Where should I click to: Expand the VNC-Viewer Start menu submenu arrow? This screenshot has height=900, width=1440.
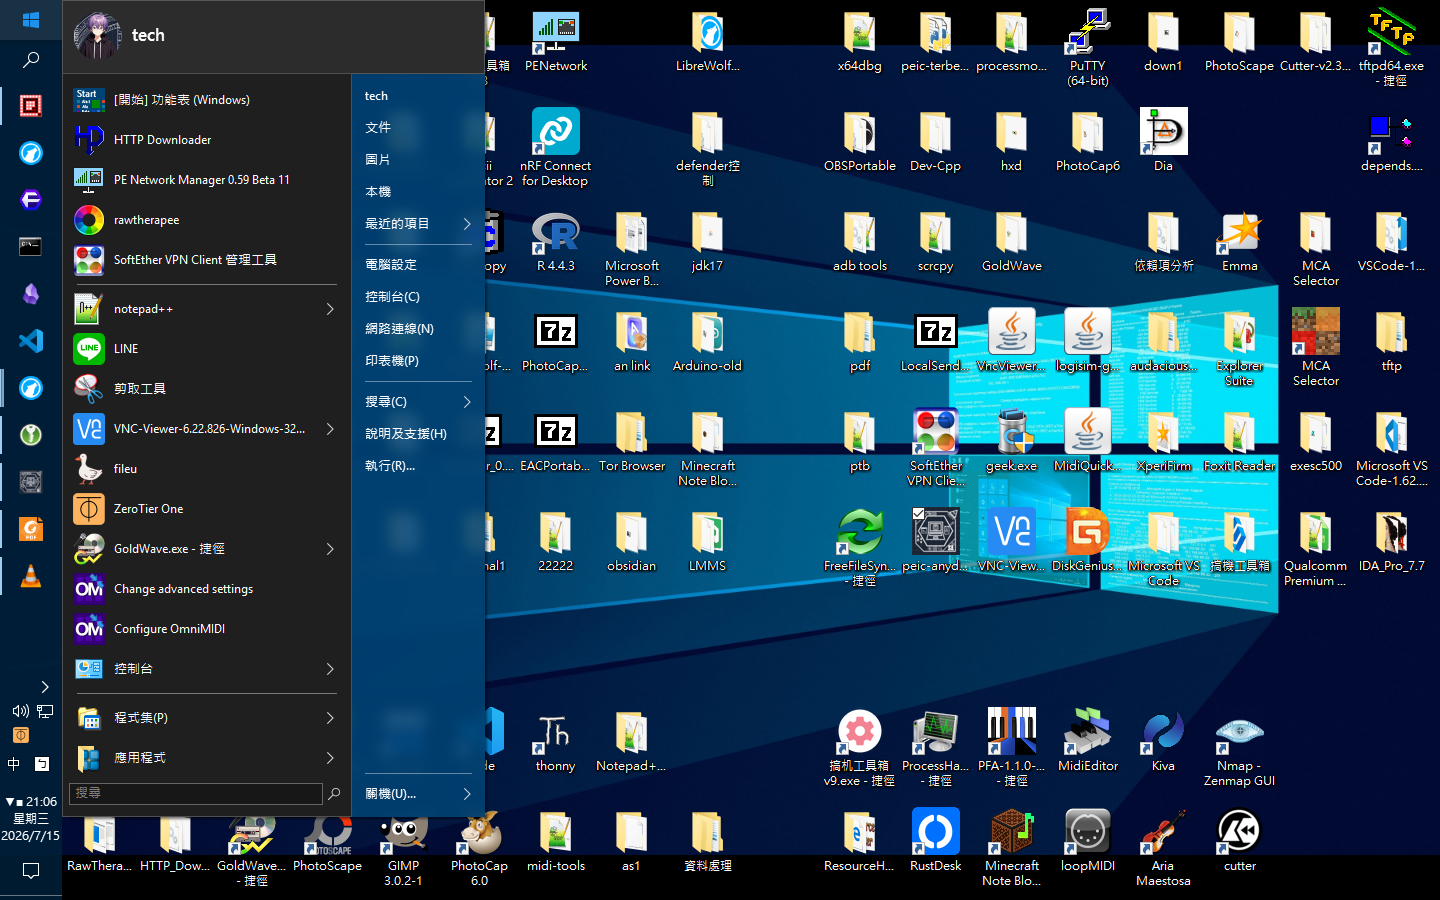[x=330, y=429]
